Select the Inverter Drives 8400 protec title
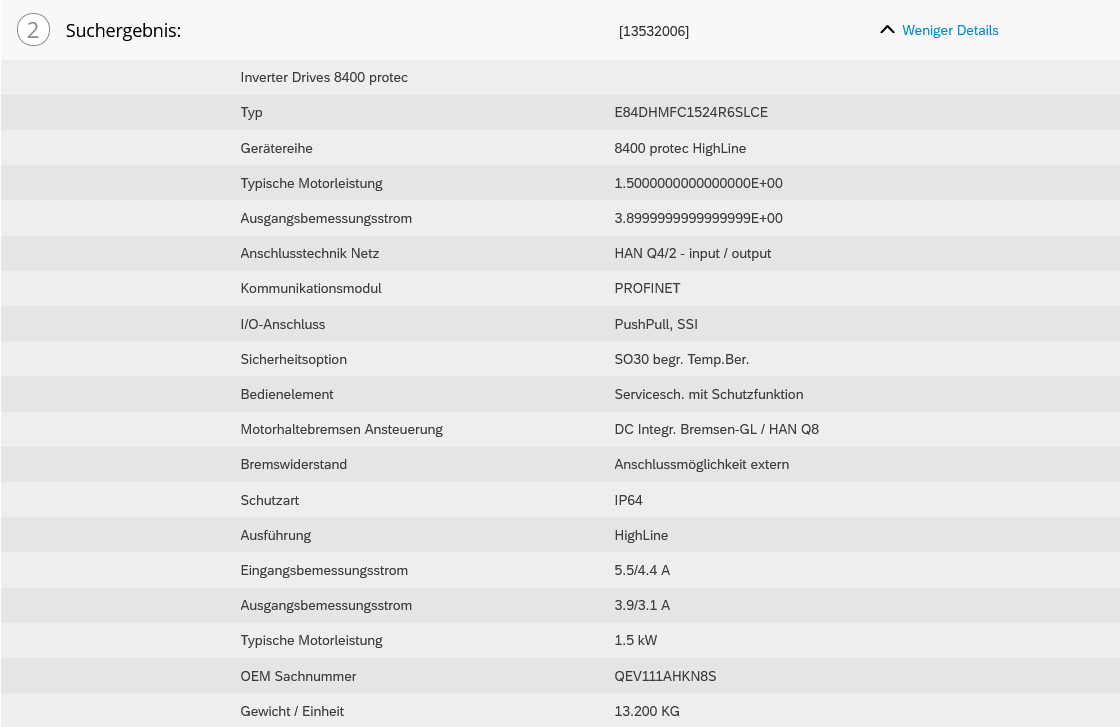 pyautogui.click(x=324, y=77)
